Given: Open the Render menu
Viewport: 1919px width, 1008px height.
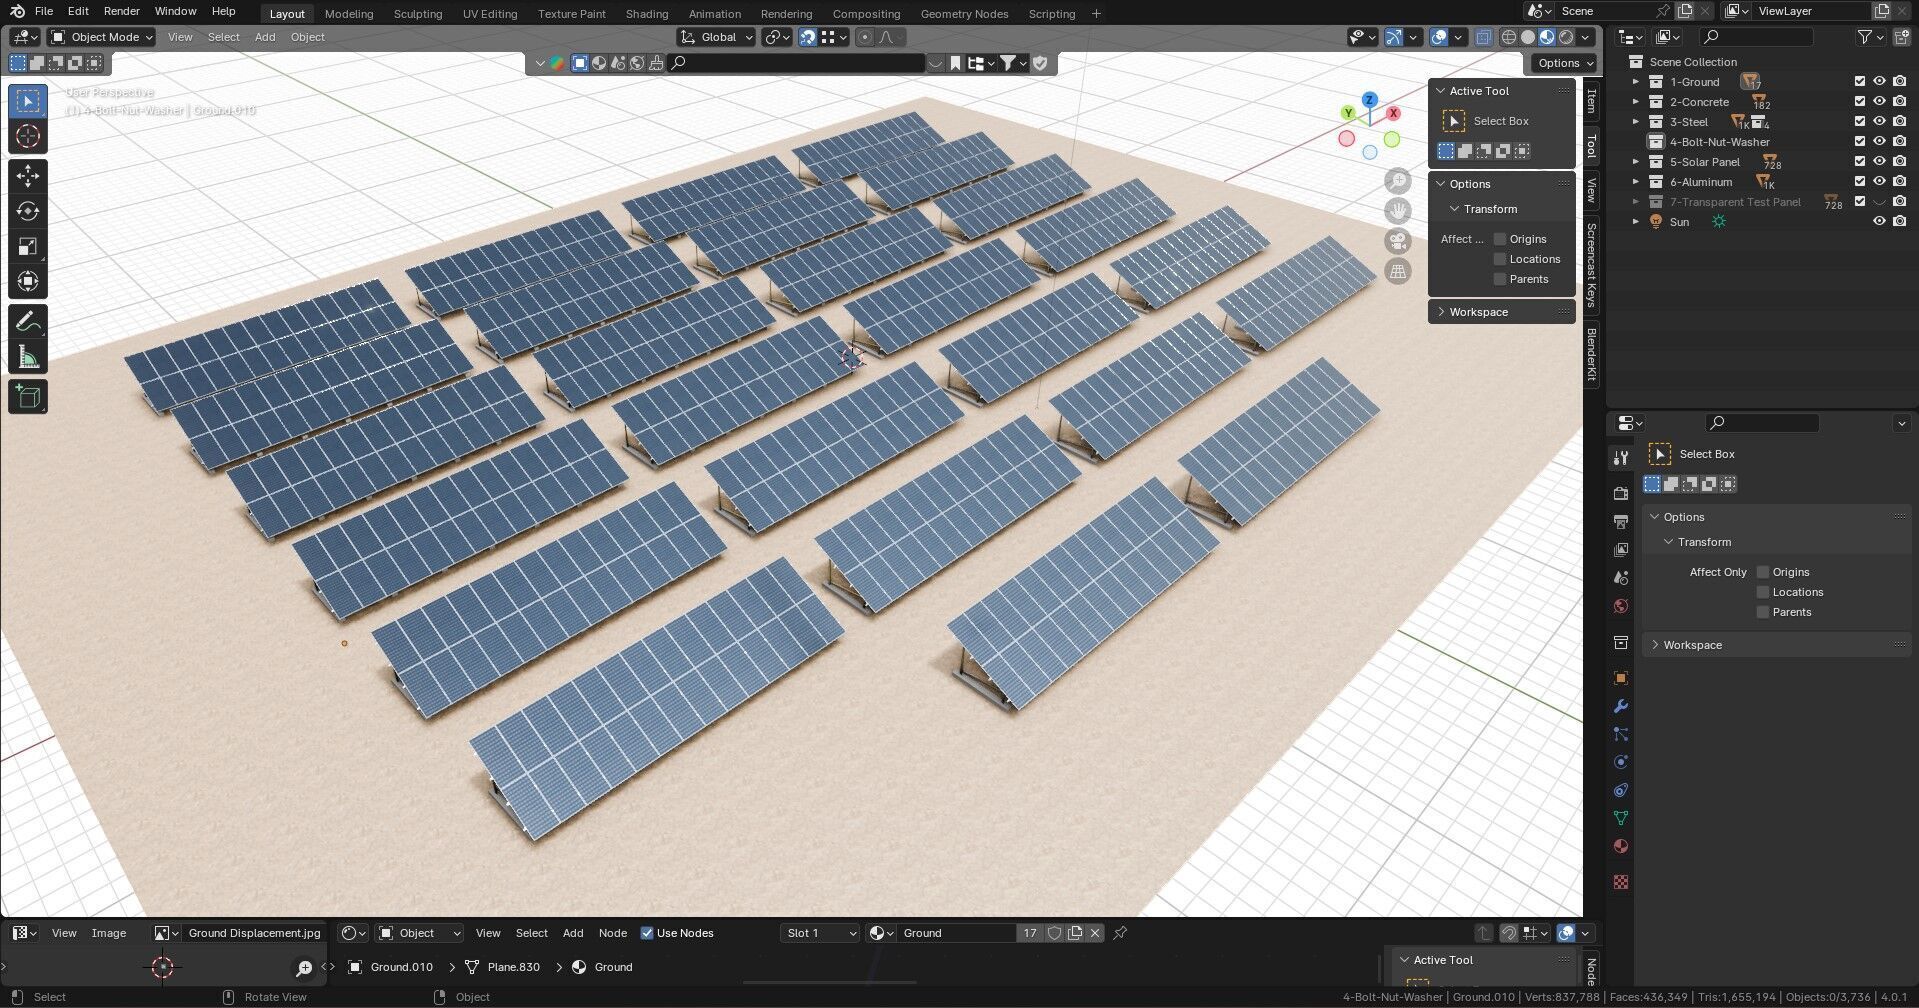Looking at the screenshot, I should 121,11.
